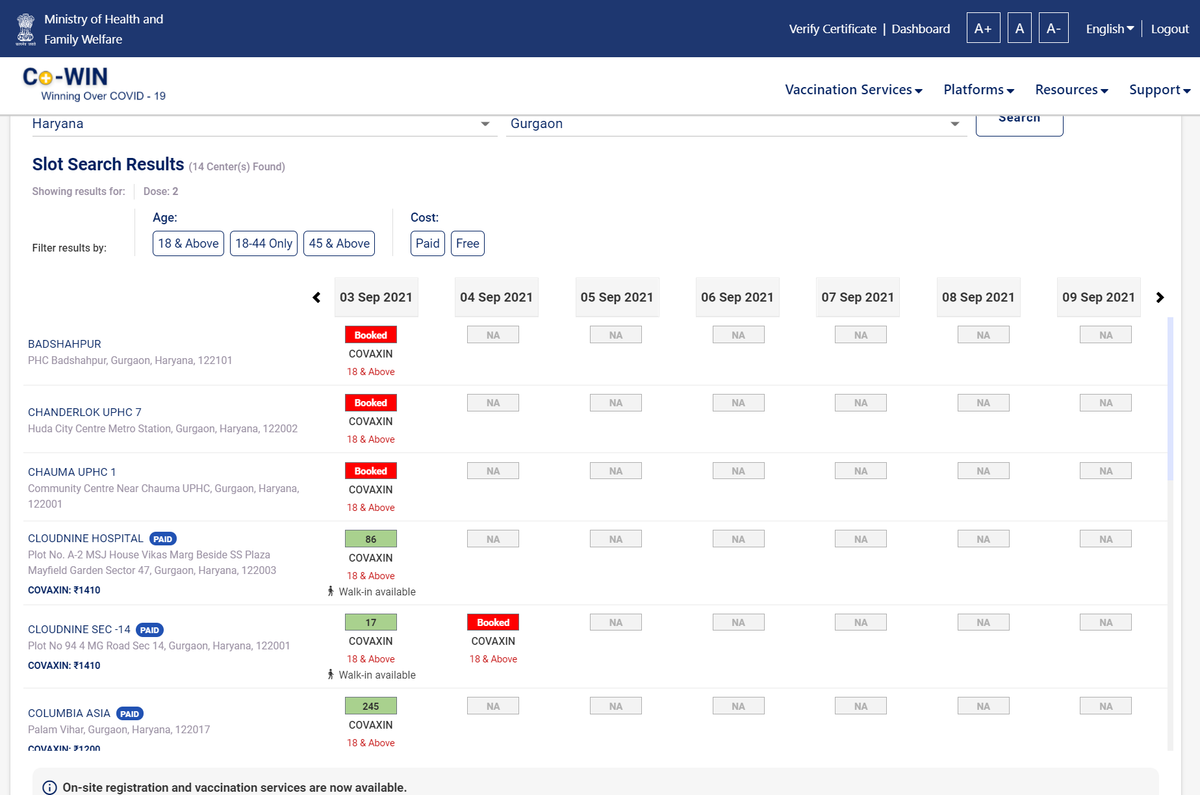
Task: Toggle the 45 & Above age filter
Action: point(339,243)
